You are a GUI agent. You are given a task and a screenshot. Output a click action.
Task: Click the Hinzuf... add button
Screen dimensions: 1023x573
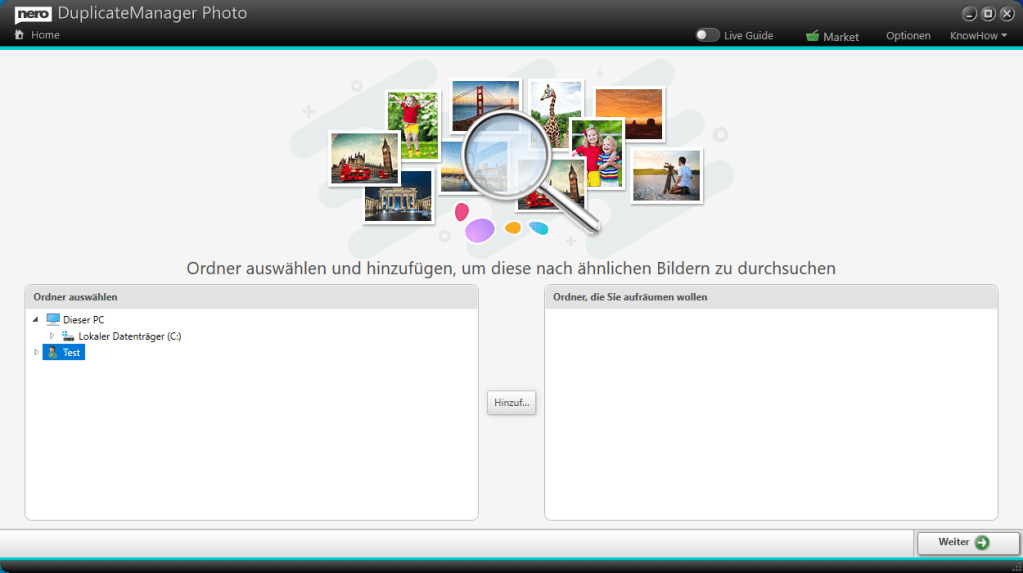coord(511,402)
